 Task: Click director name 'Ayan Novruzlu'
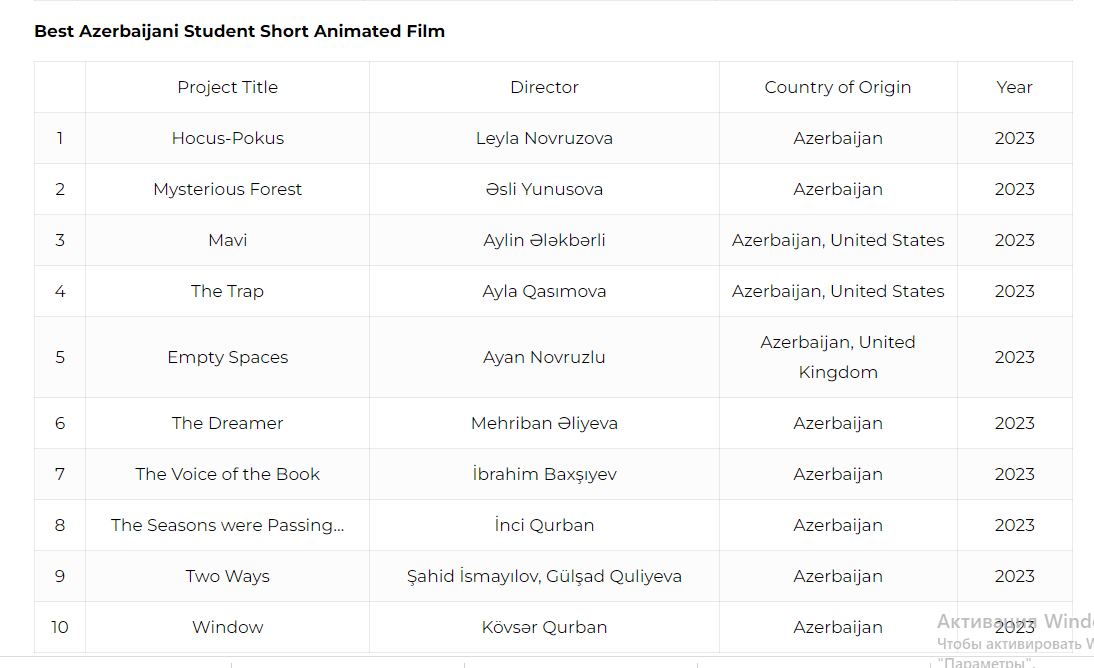pos(544,357)
